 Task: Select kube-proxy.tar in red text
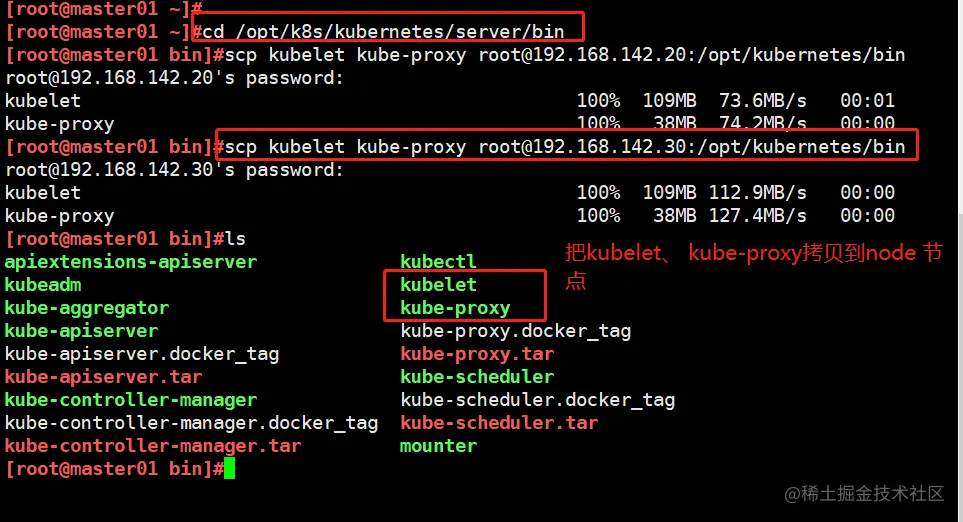[477, 354]
